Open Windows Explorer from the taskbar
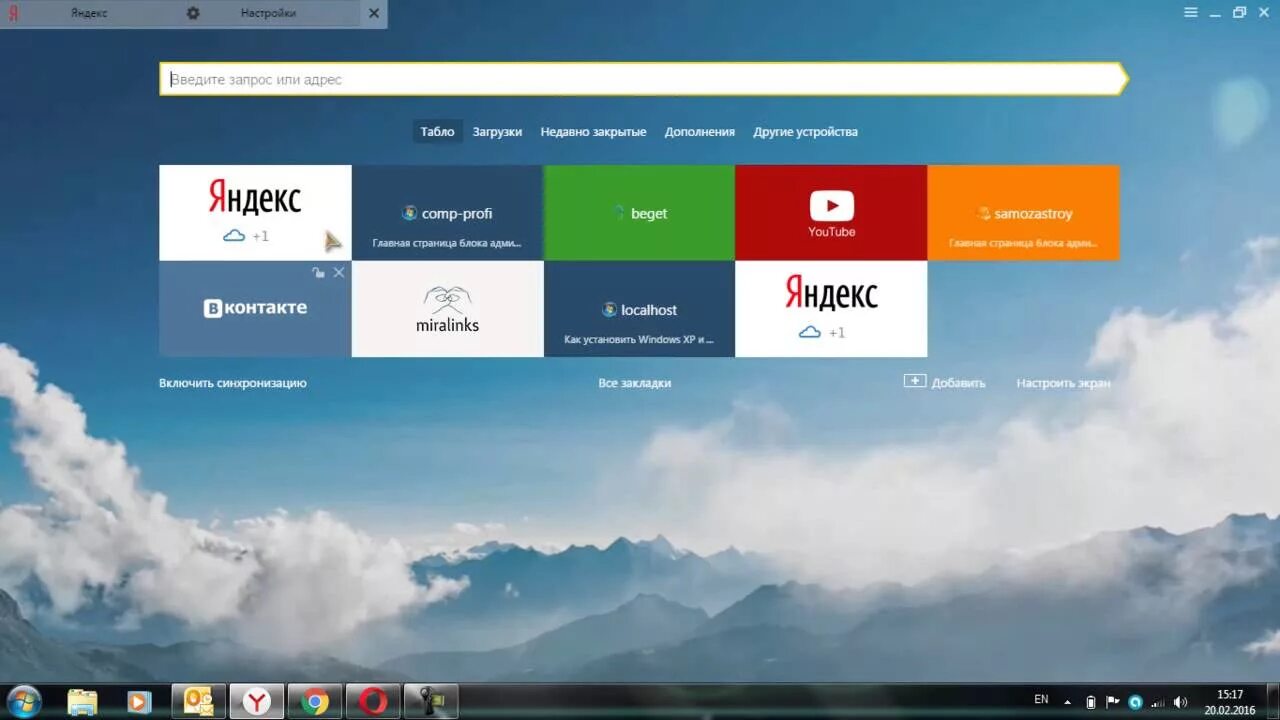The image size is (1280, 720). point(83,702)
